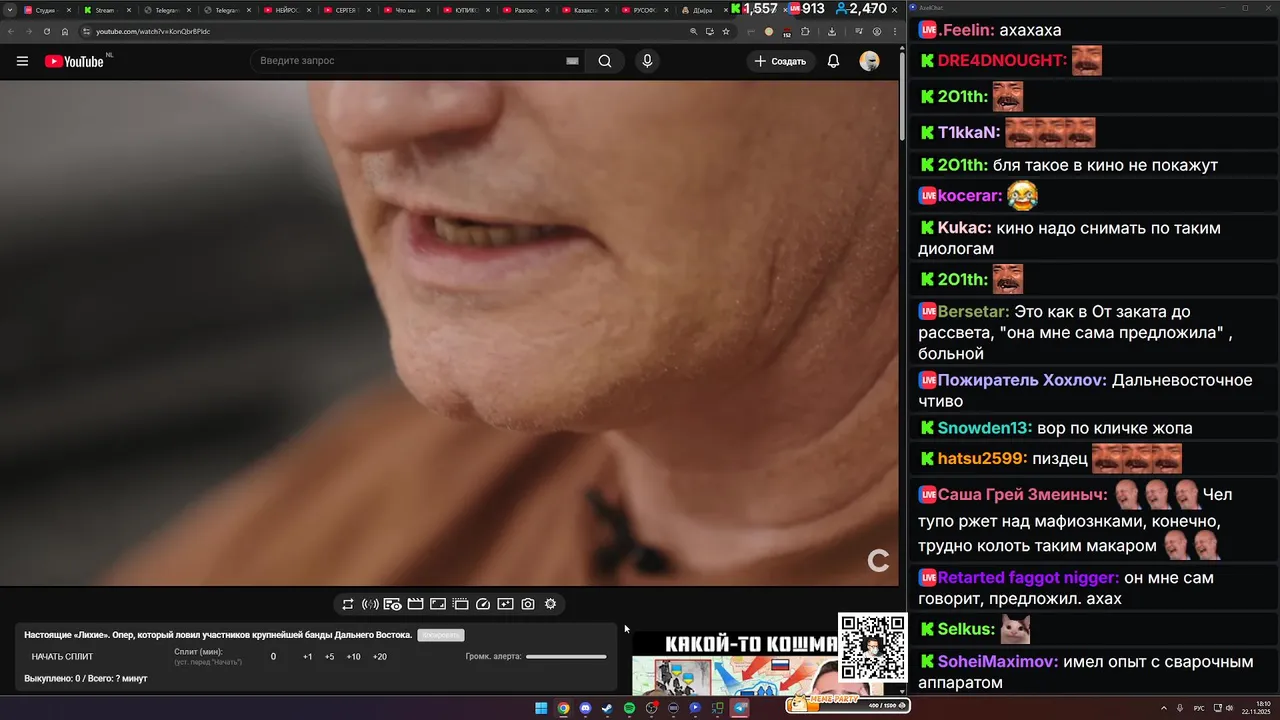
Task: Switch to the КУПИКО browser tab
Action: click(466, 10)
